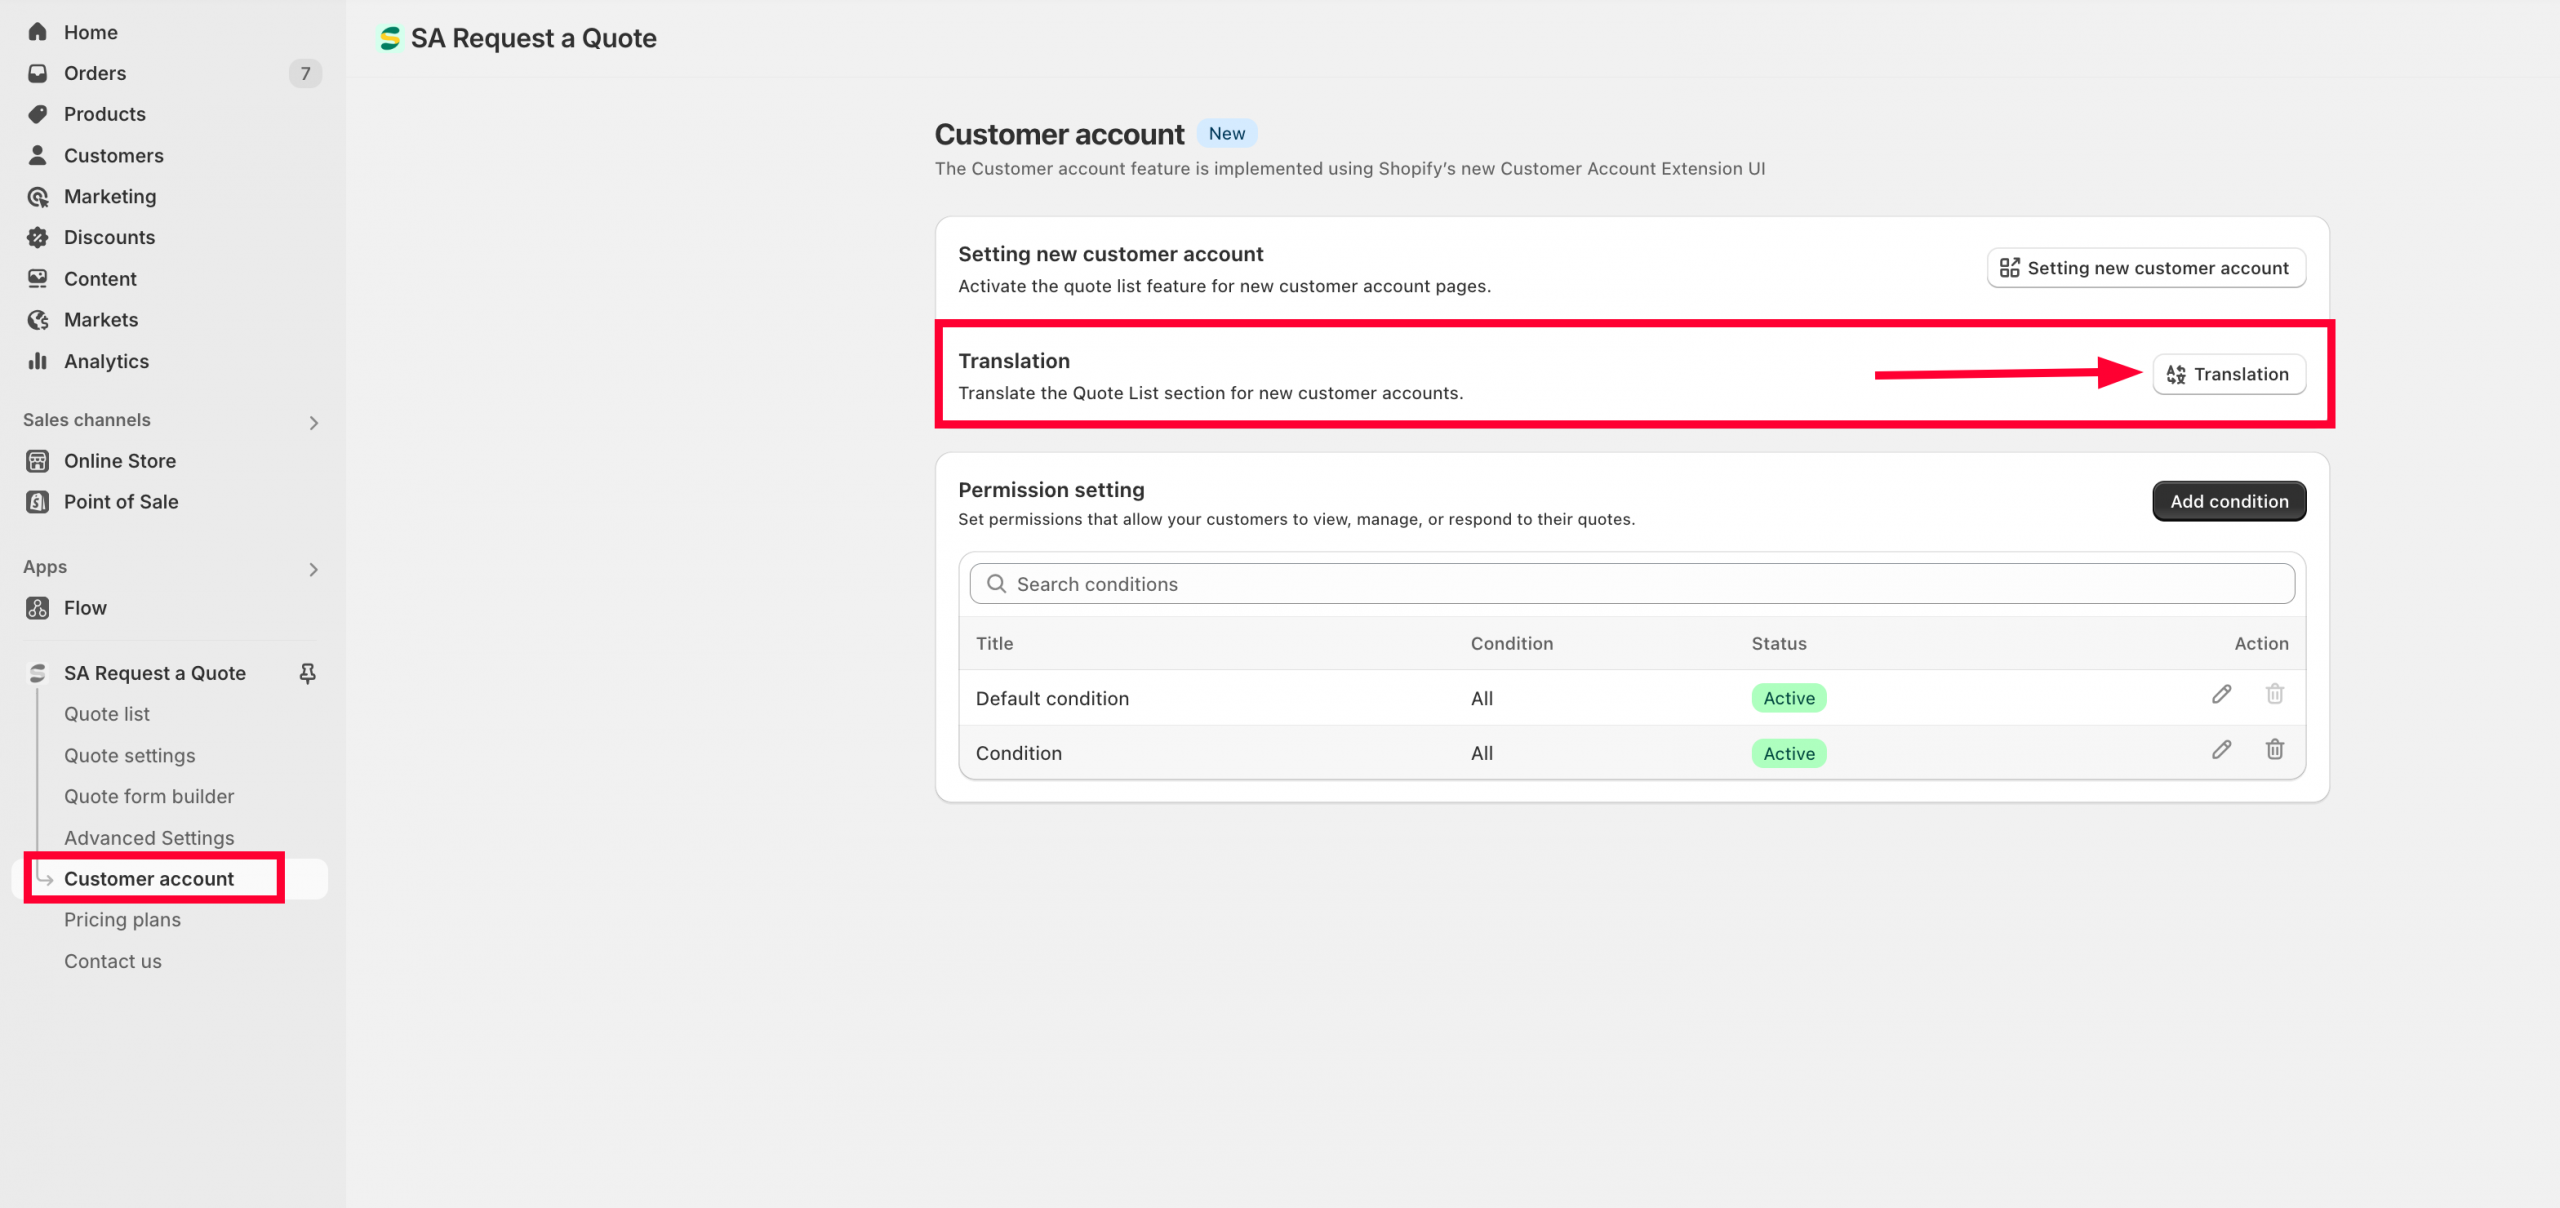2560x1208 pixels.
Task: Expand the Sales channels section chevron
Action: click(x=314, y=423)
